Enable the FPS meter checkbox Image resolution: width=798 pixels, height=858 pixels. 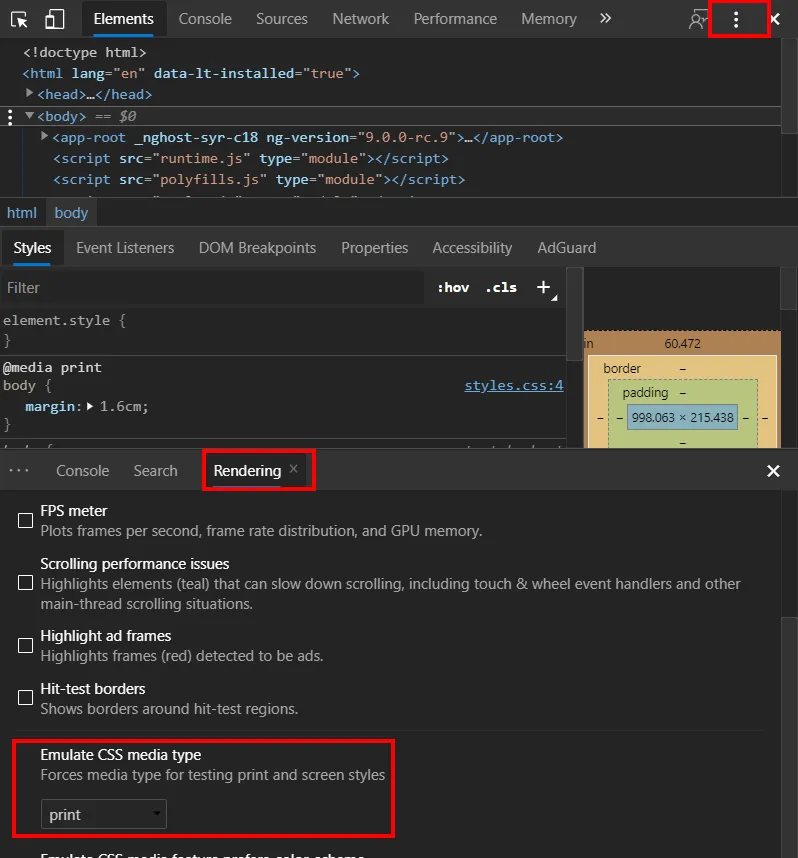click(25, 520)
